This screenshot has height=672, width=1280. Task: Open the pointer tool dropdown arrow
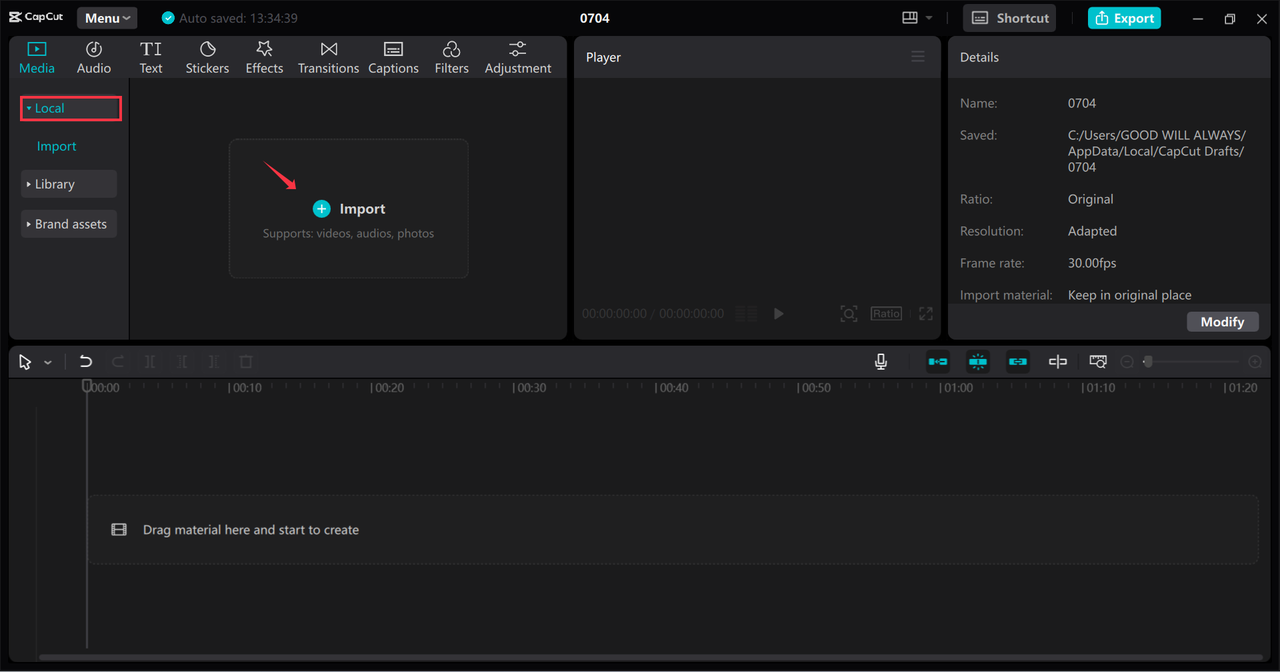click(x=48, y=362)
